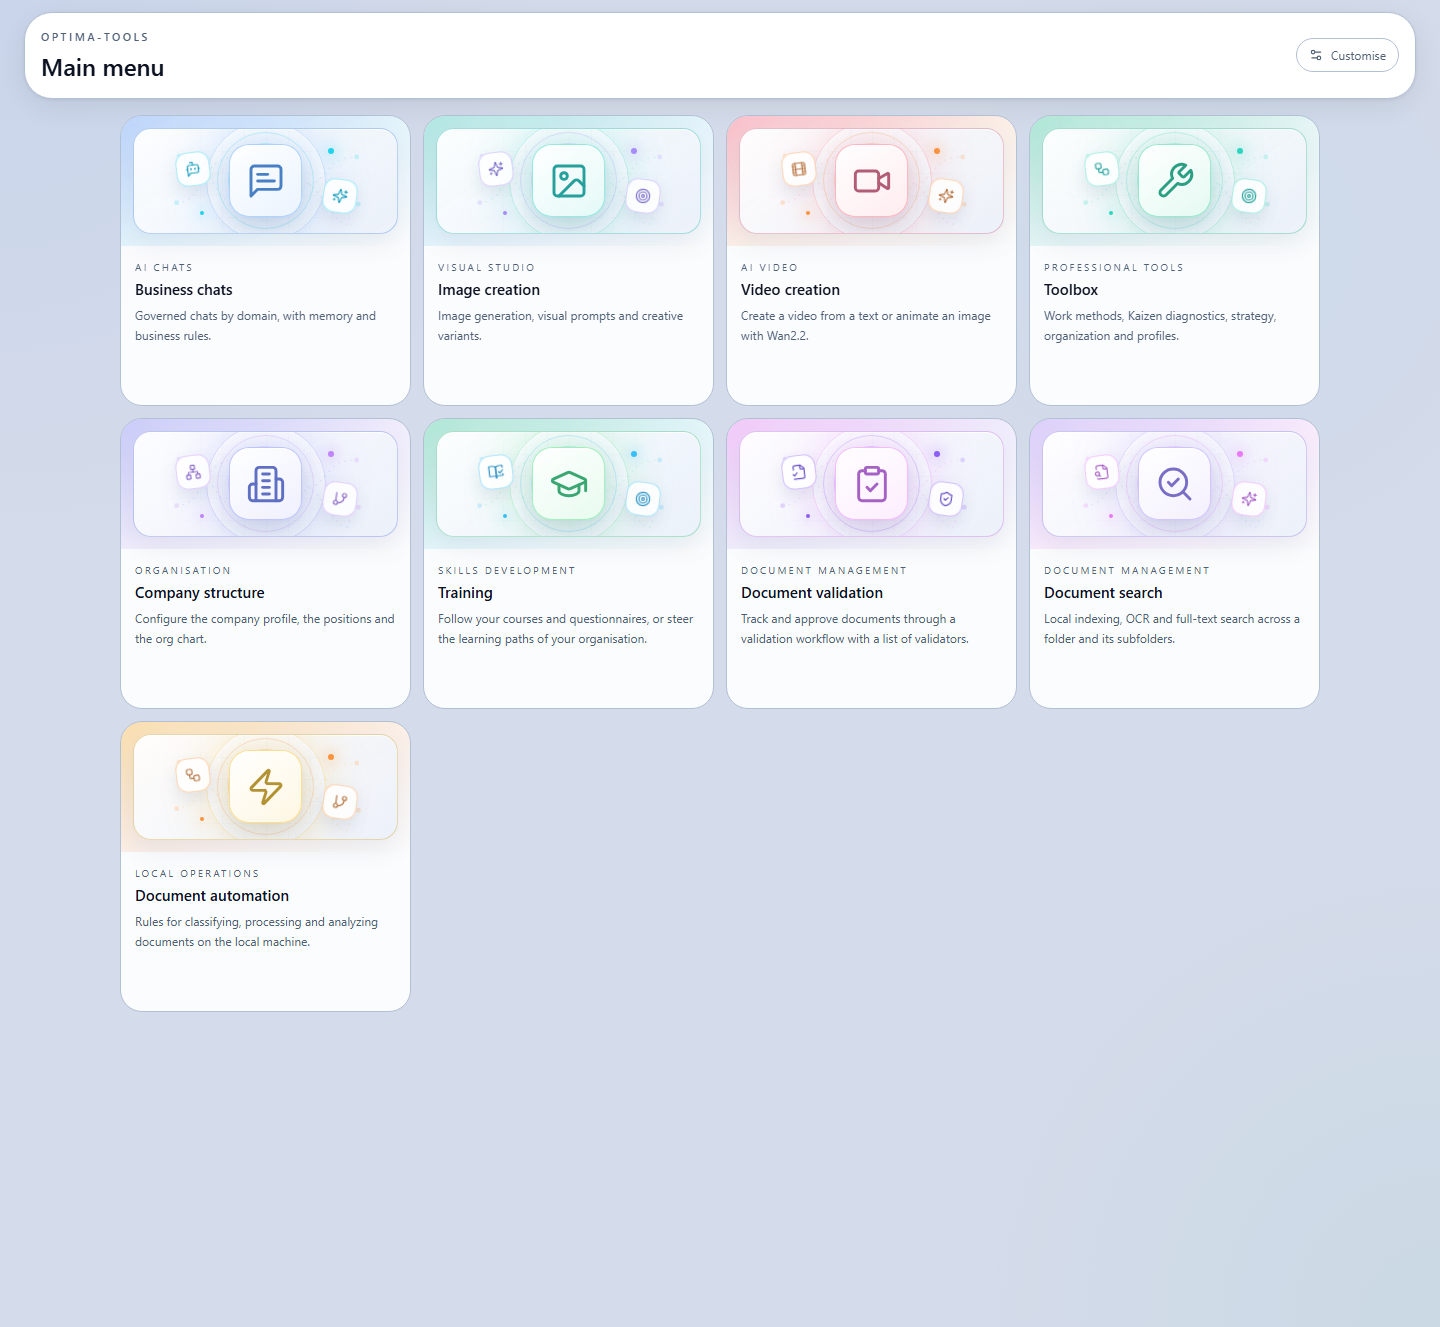This screenshot has width=1440, height=1327.
Task: Open Document automation title
Action: pos(212,896)
